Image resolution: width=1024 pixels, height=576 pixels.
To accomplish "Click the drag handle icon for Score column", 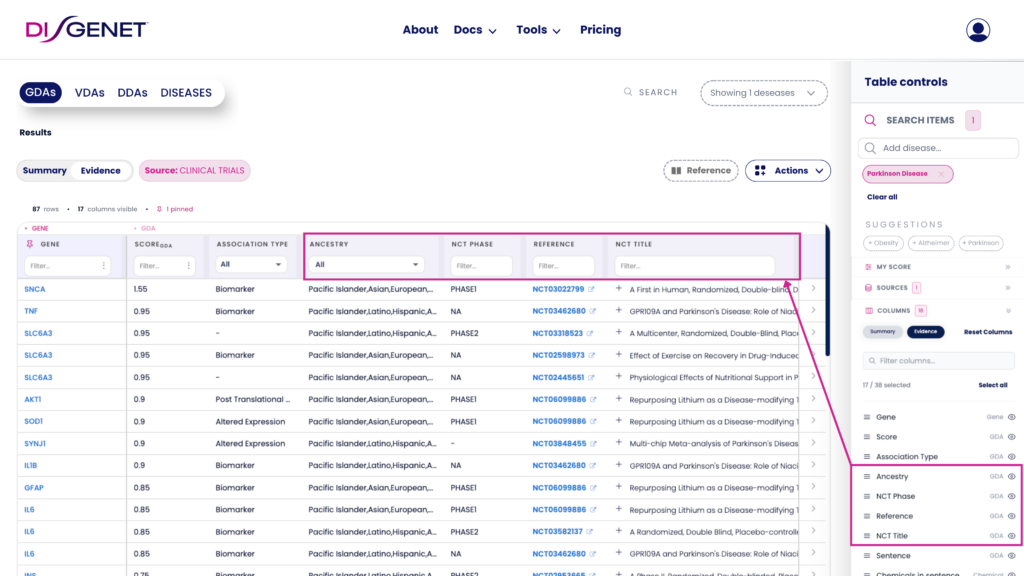I will click(x=867, y=436).
